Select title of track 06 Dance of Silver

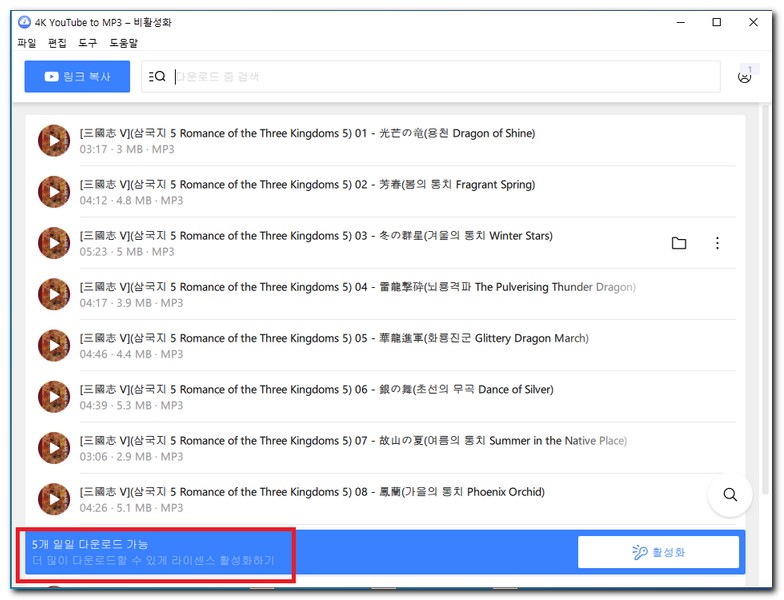point(316,390)
